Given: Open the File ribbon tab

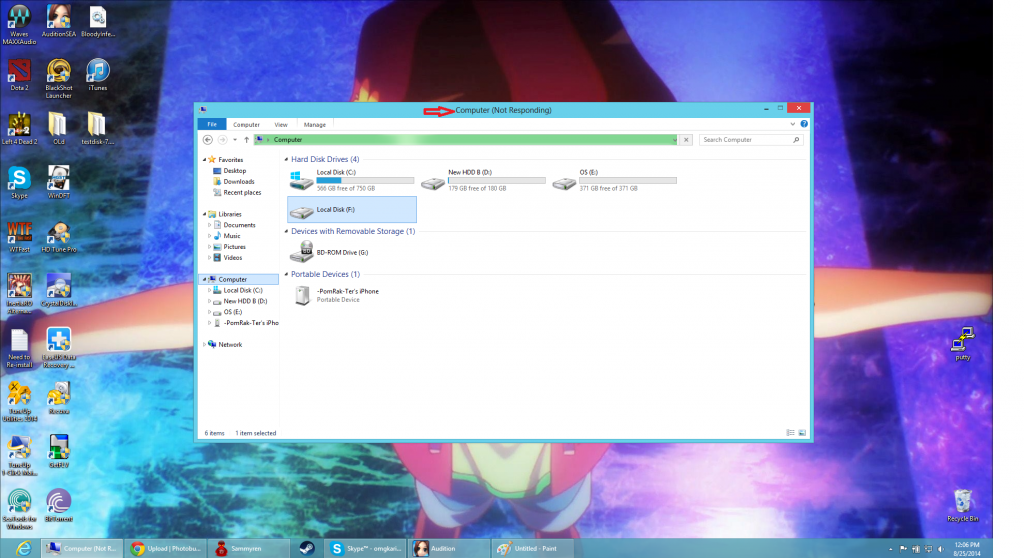Looking at the screenshot, I should pyautogui.click(x=212, y=124).
